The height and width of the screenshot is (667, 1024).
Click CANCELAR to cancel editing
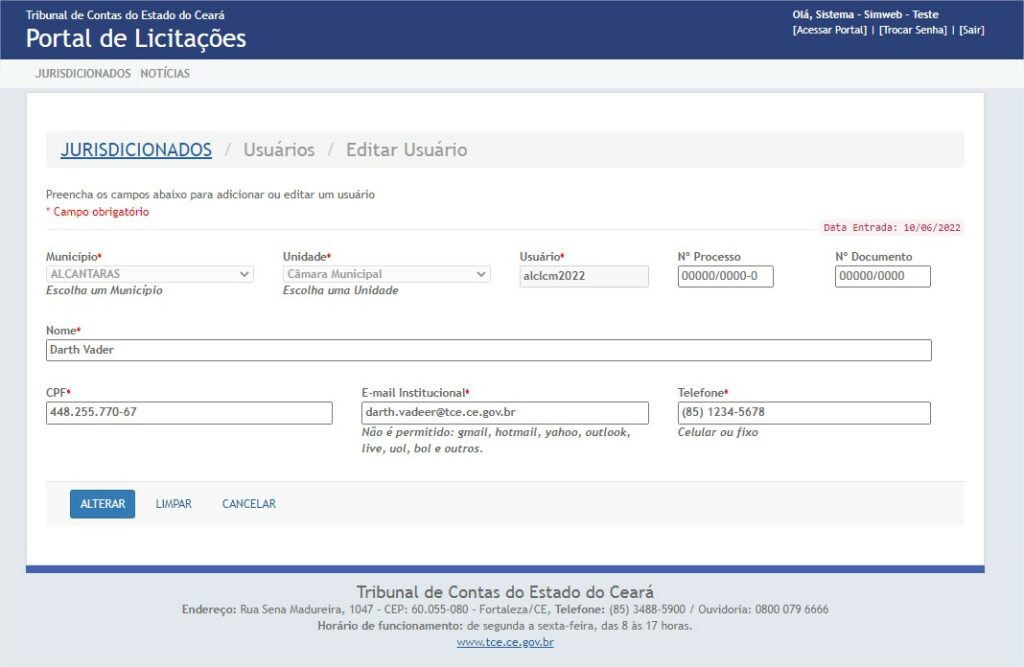(248, 504)
